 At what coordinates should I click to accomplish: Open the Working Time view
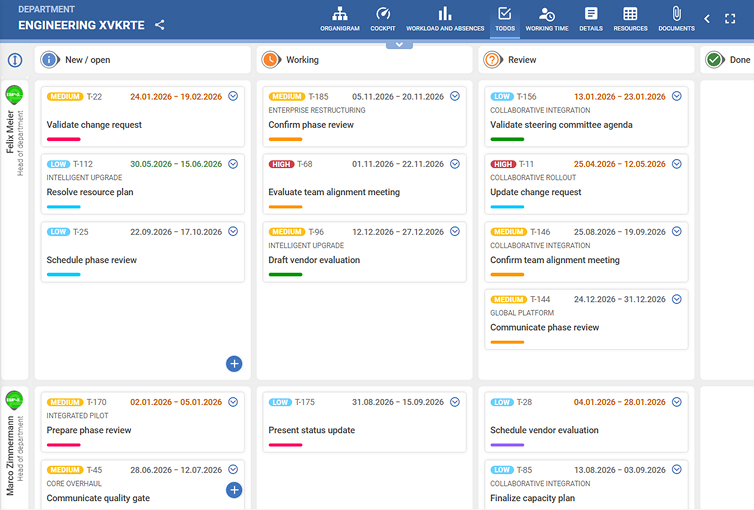(547, 19)
